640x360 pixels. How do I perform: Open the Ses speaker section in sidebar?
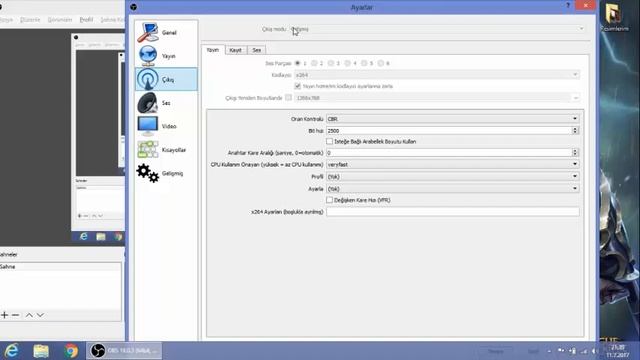click(x=166, y=103)
